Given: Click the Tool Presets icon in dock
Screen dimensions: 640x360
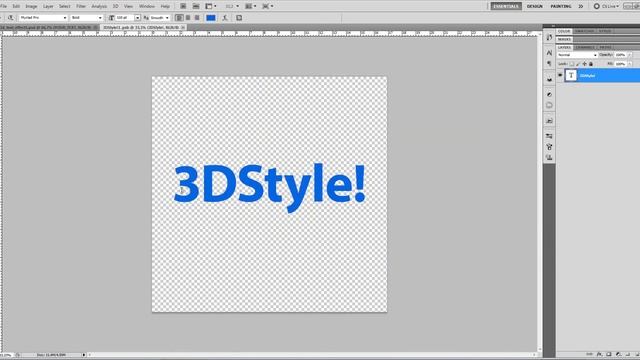Looking at the screenshot, I should (x=549, y=147).
